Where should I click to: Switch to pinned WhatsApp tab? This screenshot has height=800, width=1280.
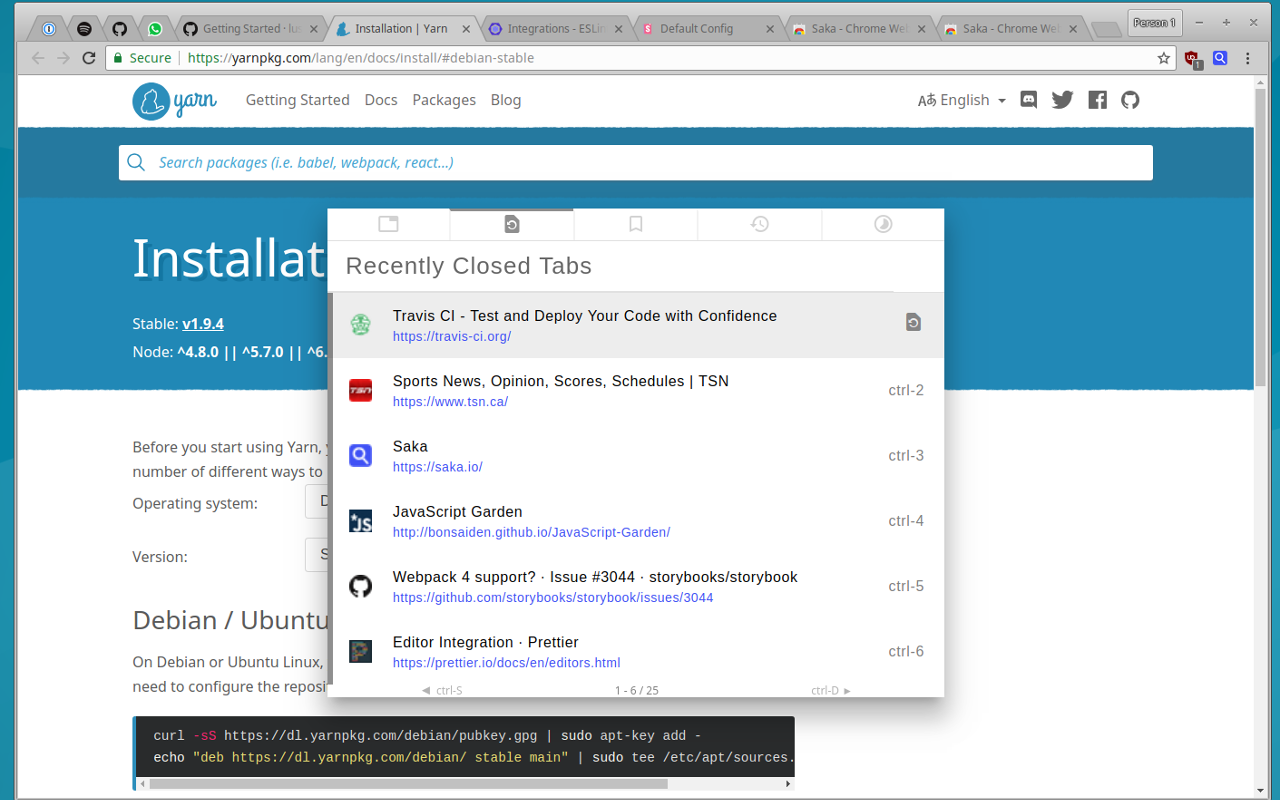155,29
